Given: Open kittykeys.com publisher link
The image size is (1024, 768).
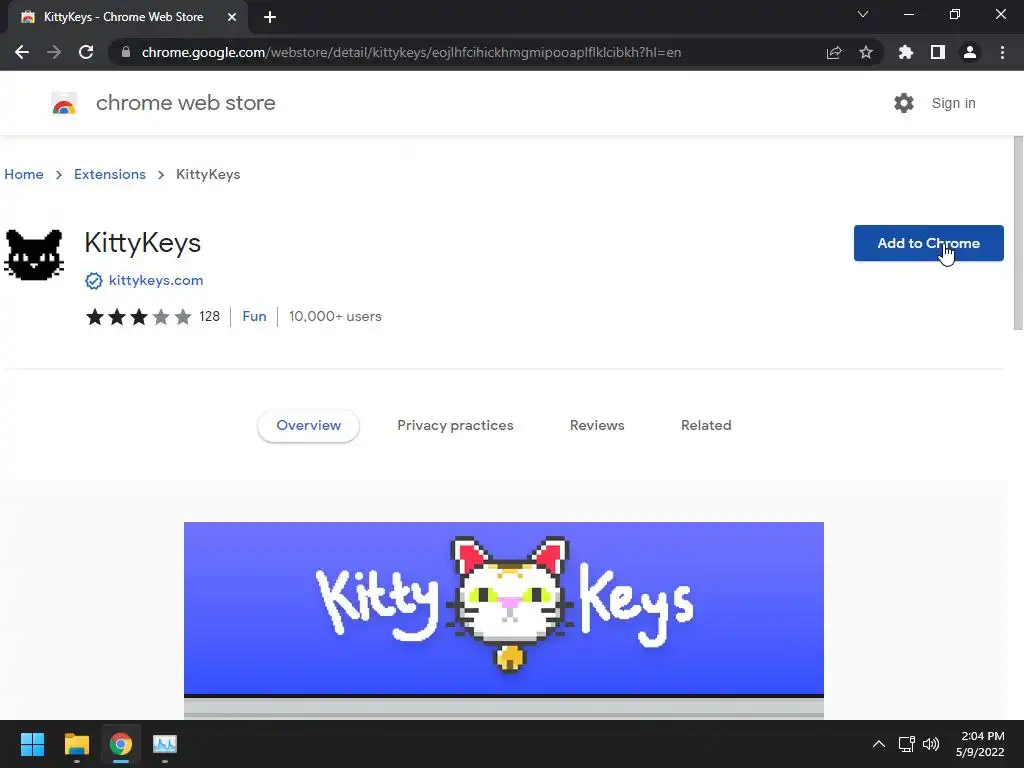Looking at the screenshot, I should pyautogui.click(x=156, y=280).
